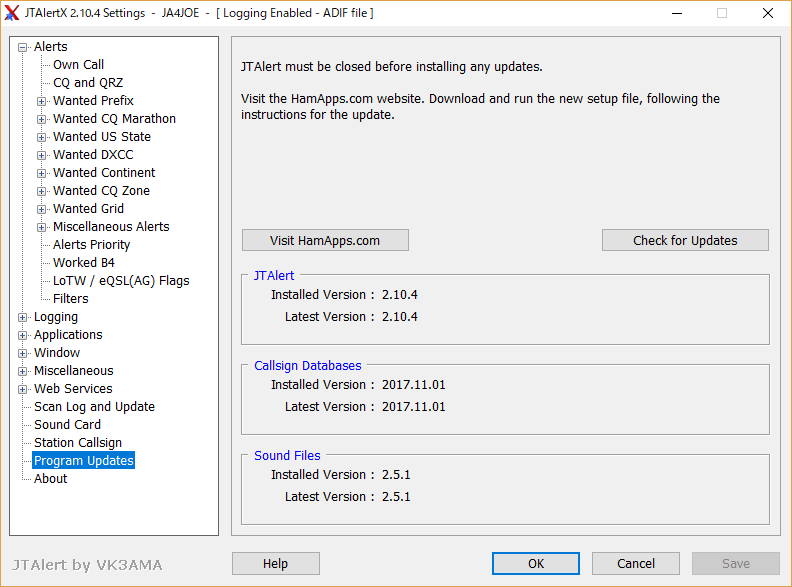This screenshot has height=587, width=792.
Task: Select Web Services item in tree
Action: pyautogui.click(x=73, y=389)
